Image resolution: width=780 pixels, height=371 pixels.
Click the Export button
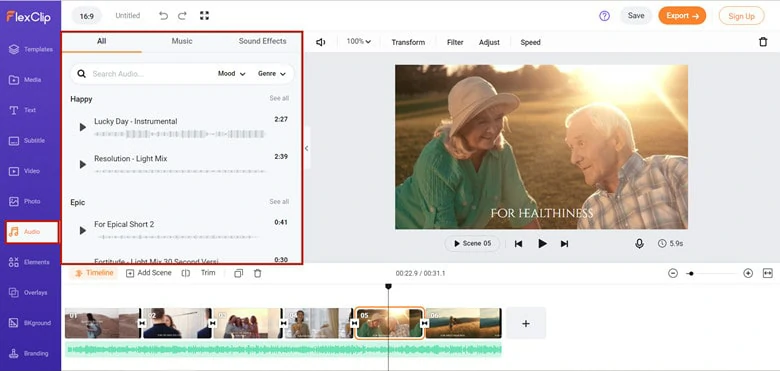[682, 16]
